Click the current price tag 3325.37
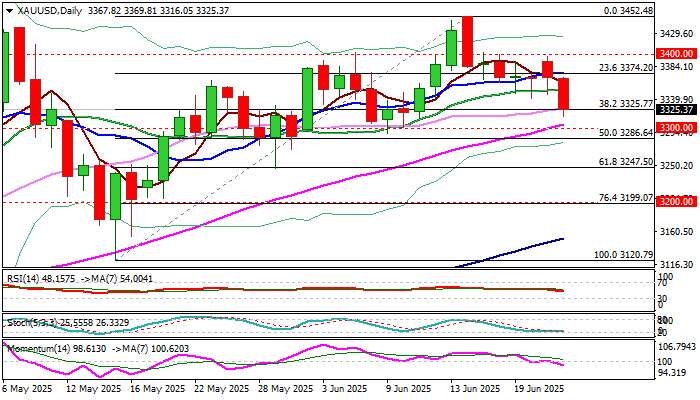This screenshot has width=700, height=400. (677, 109)
